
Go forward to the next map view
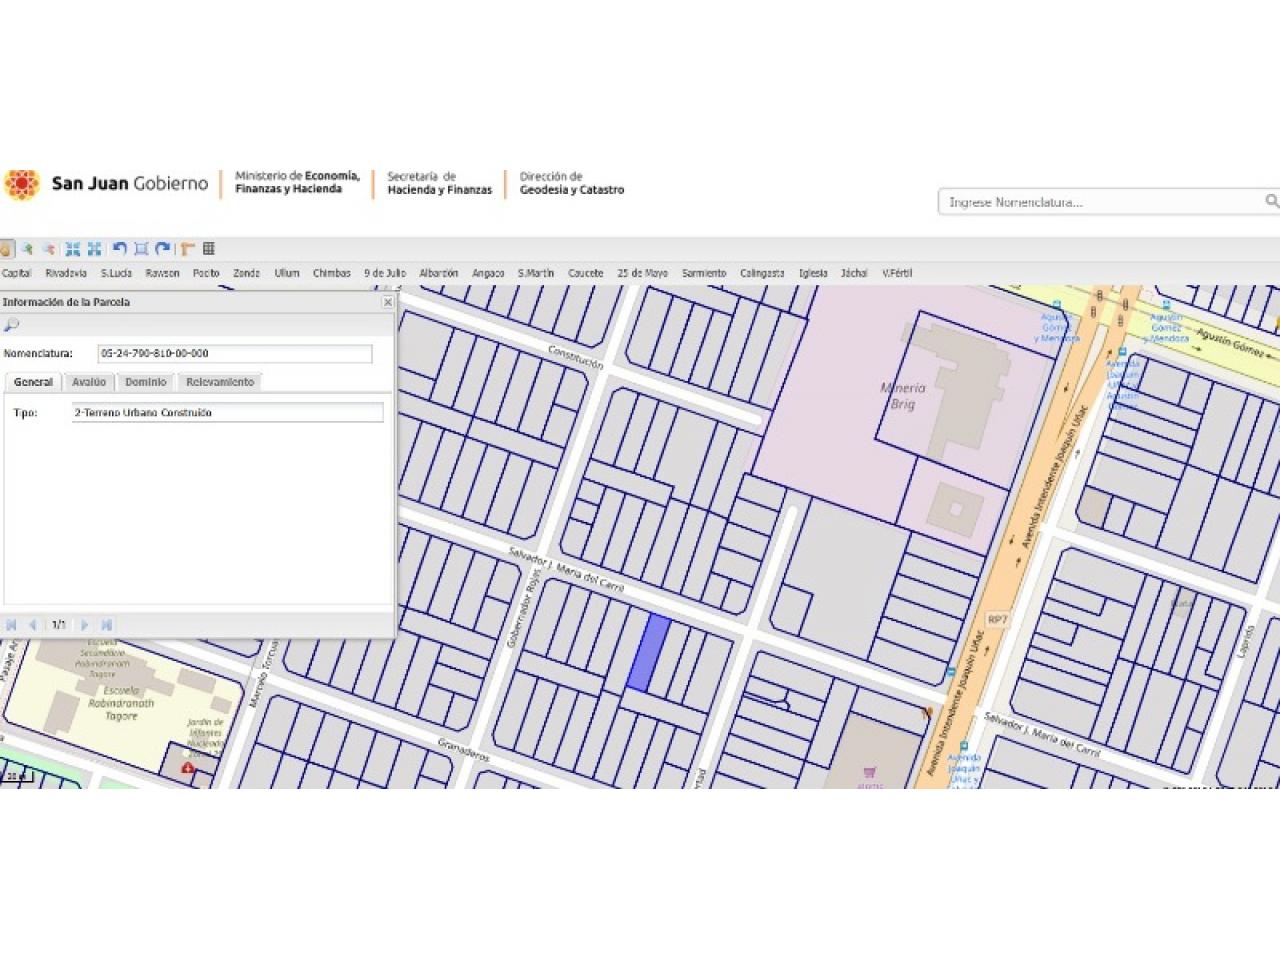pos(163,249)
